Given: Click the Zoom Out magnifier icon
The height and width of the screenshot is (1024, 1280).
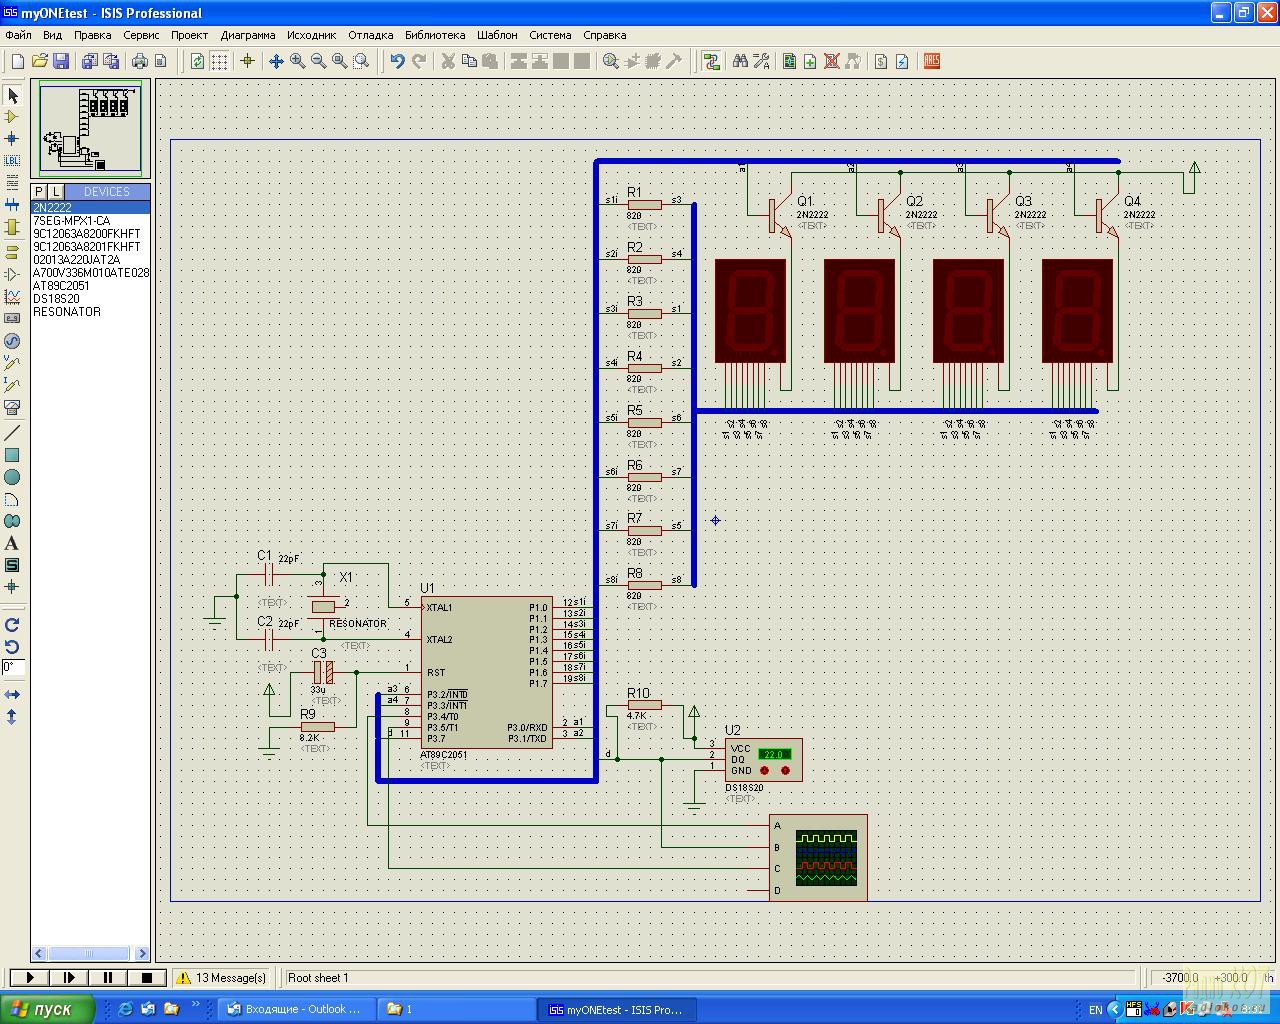Looking at the screenshot, I should click(318, 61).
